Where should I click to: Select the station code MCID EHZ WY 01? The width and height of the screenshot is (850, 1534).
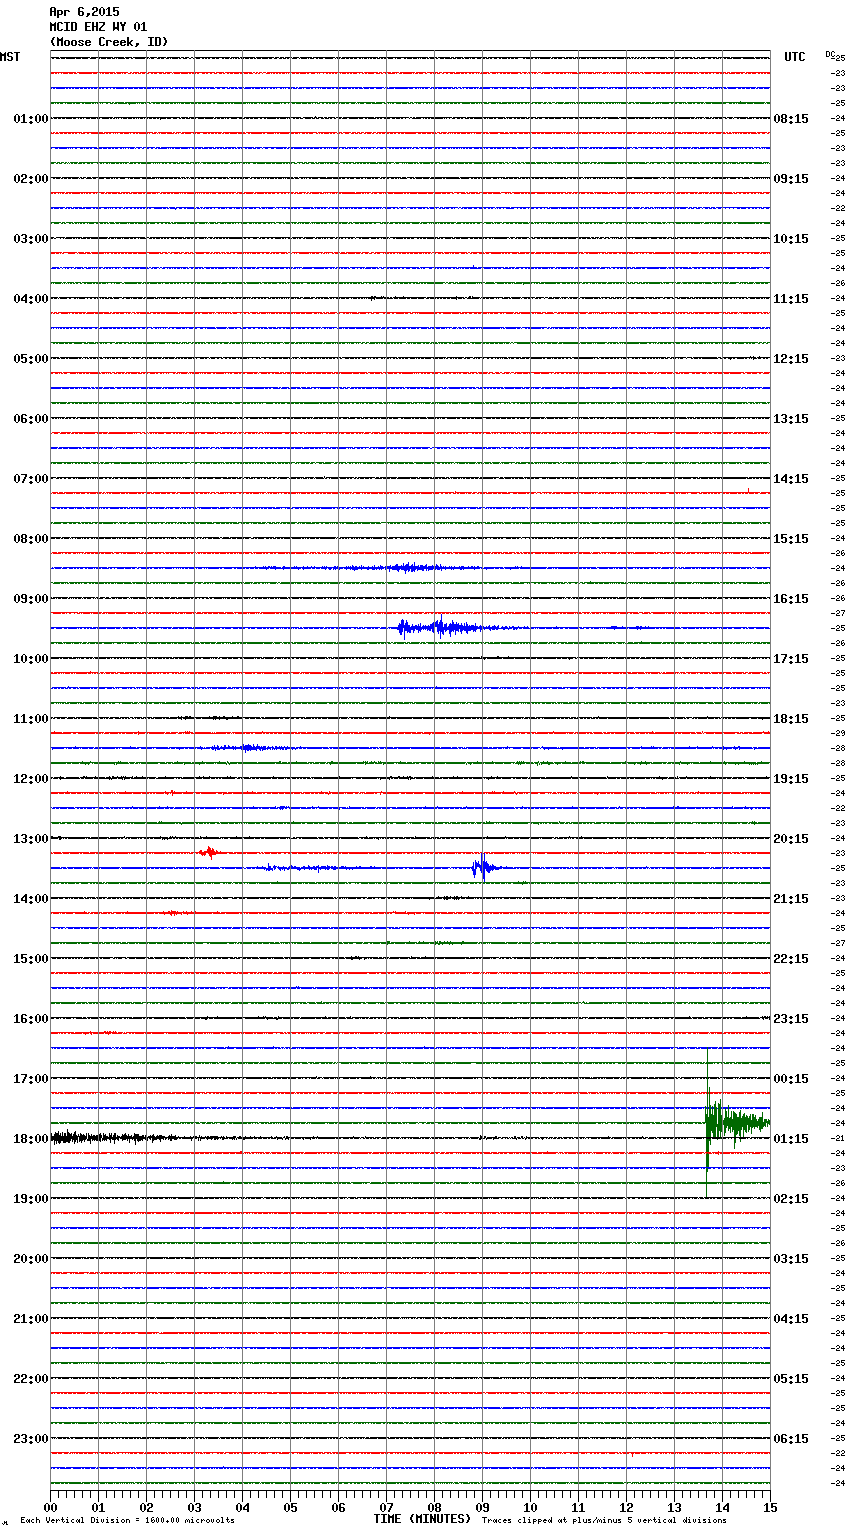tap(98, 27)
